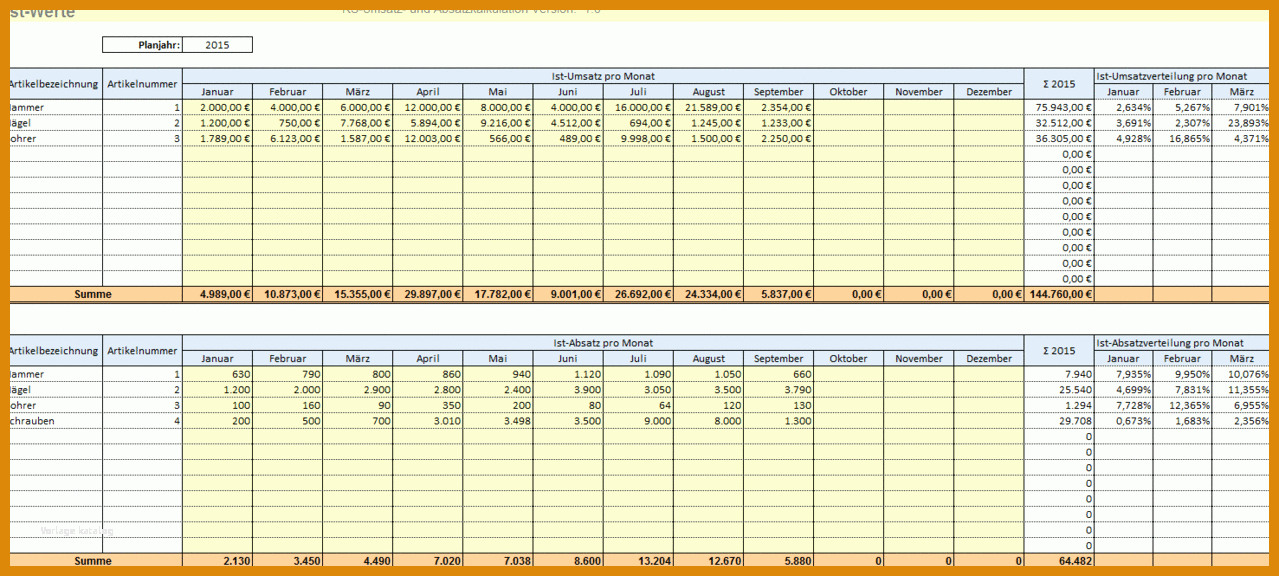Viewport: 1279px width, 576px height.
Task: Click the Nägel September quantity 3.790
Action: [778, 389]
